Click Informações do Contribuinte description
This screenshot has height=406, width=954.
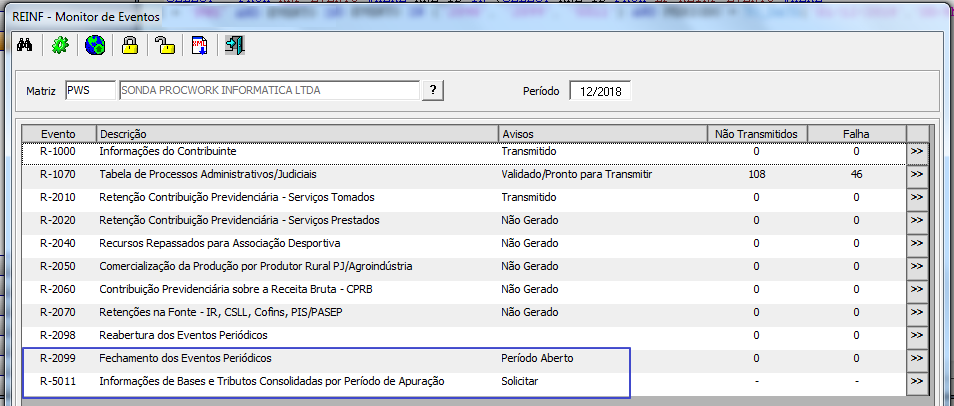coord(167,151)
